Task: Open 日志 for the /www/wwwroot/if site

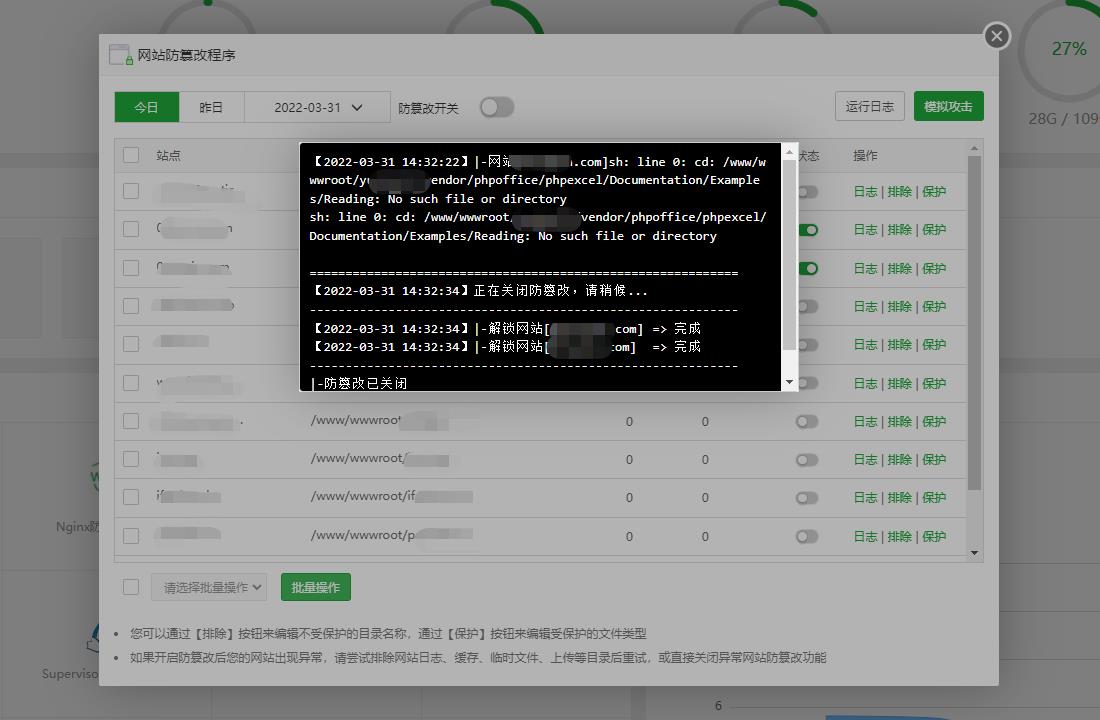Action: (x=865, y=498)
